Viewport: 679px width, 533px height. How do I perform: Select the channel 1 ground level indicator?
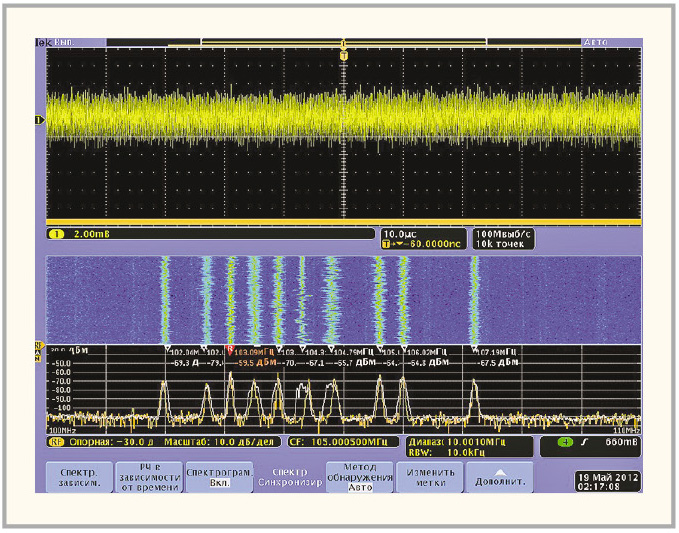tap(40, 120)
